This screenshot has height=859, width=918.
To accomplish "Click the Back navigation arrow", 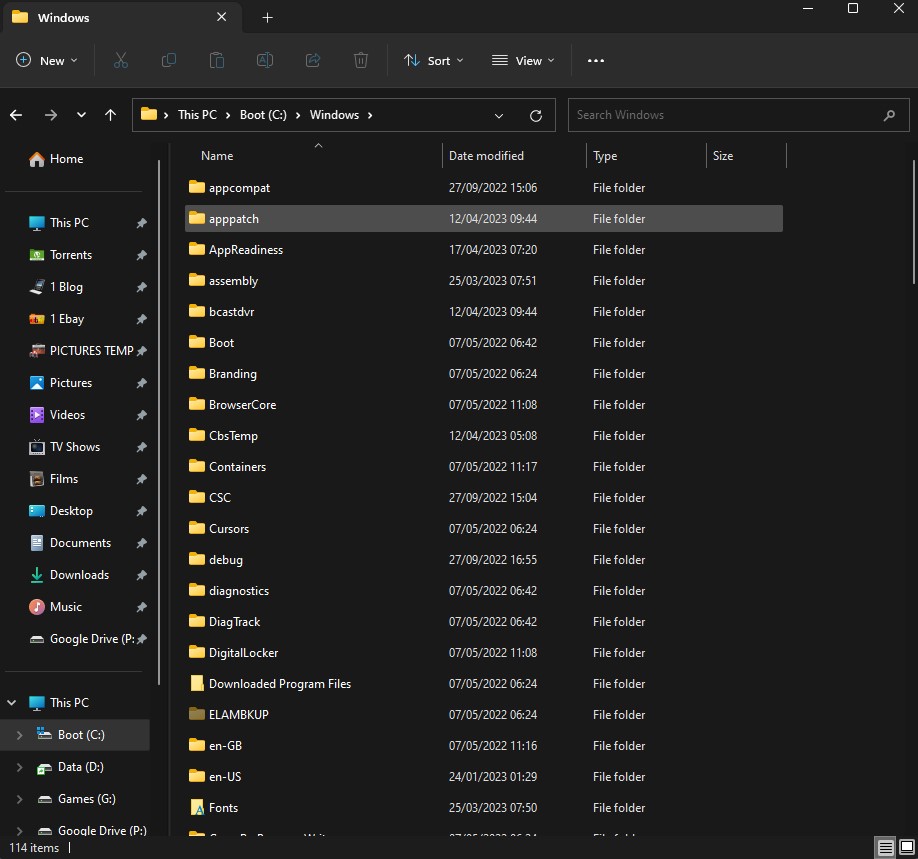I will coord(16,115).
